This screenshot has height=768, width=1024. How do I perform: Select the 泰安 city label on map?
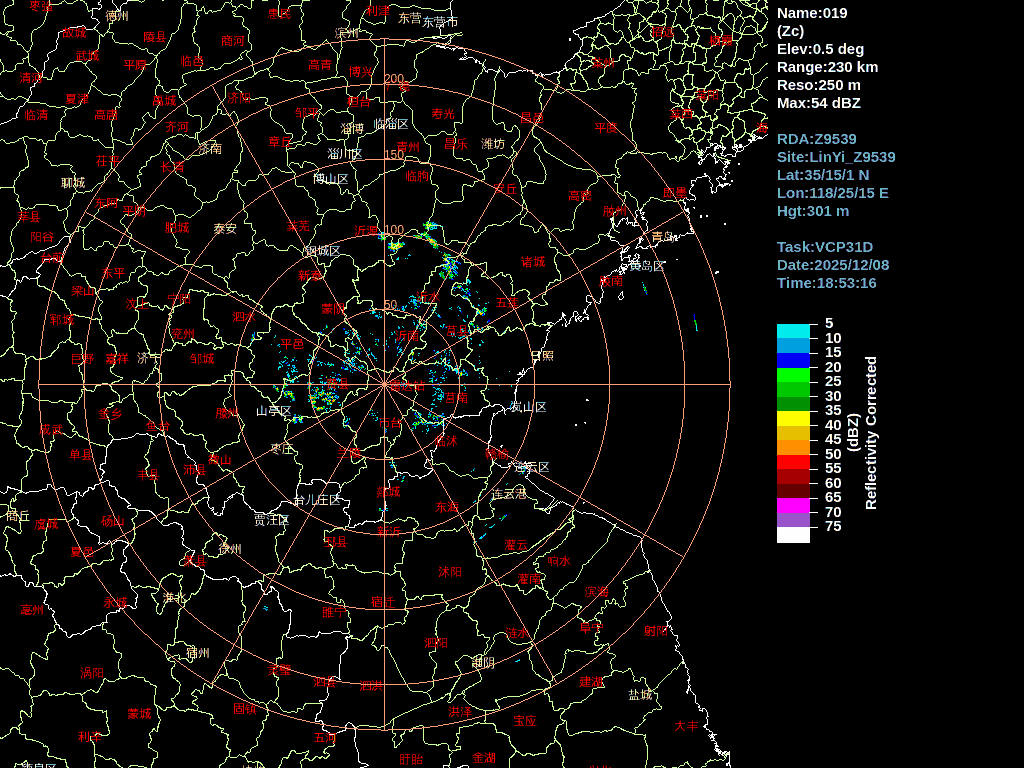225,228
